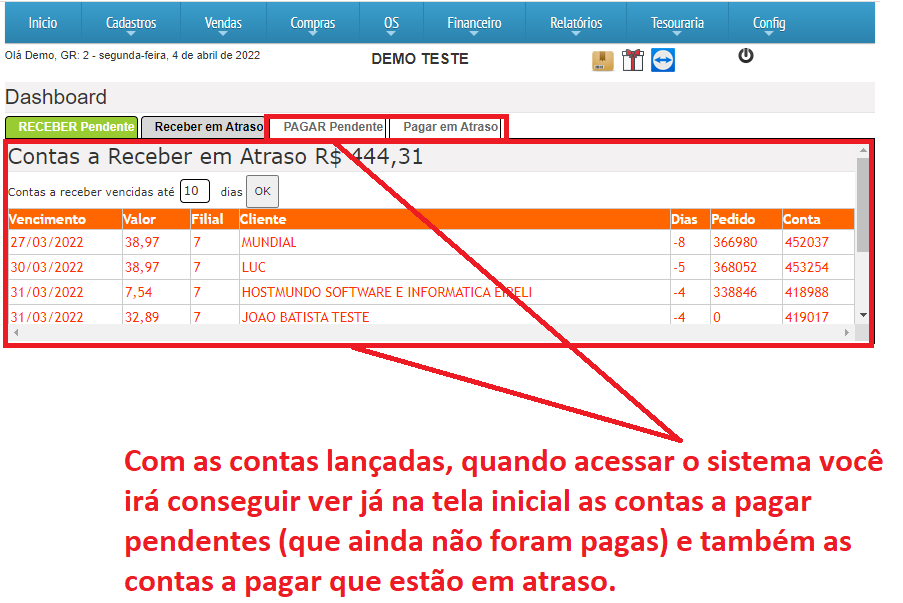Image resolution: width=903 pixels, height=603 pixels.
Task: Click order number 368052
Action: pos(735,267)
